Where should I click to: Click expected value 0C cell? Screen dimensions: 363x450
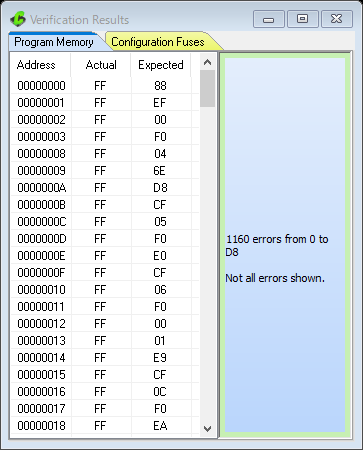click(160, 392)
